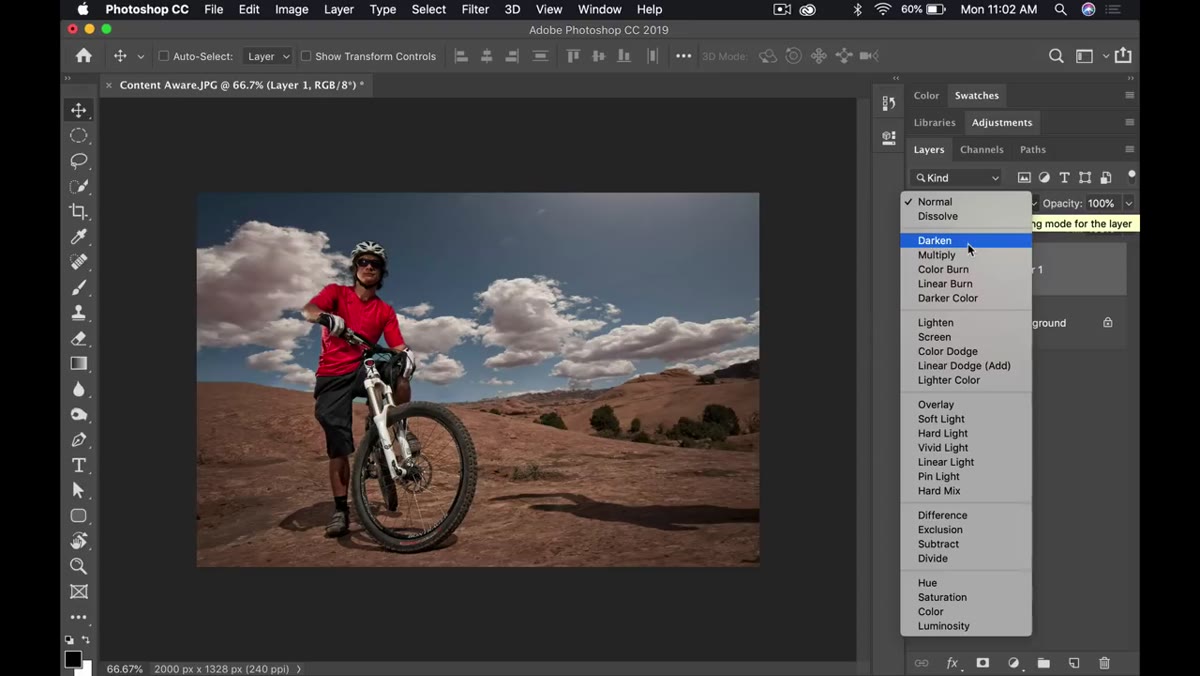Select the Gradient tool
The height and width of the screenshot is (676, 1200).
[78, 364]
